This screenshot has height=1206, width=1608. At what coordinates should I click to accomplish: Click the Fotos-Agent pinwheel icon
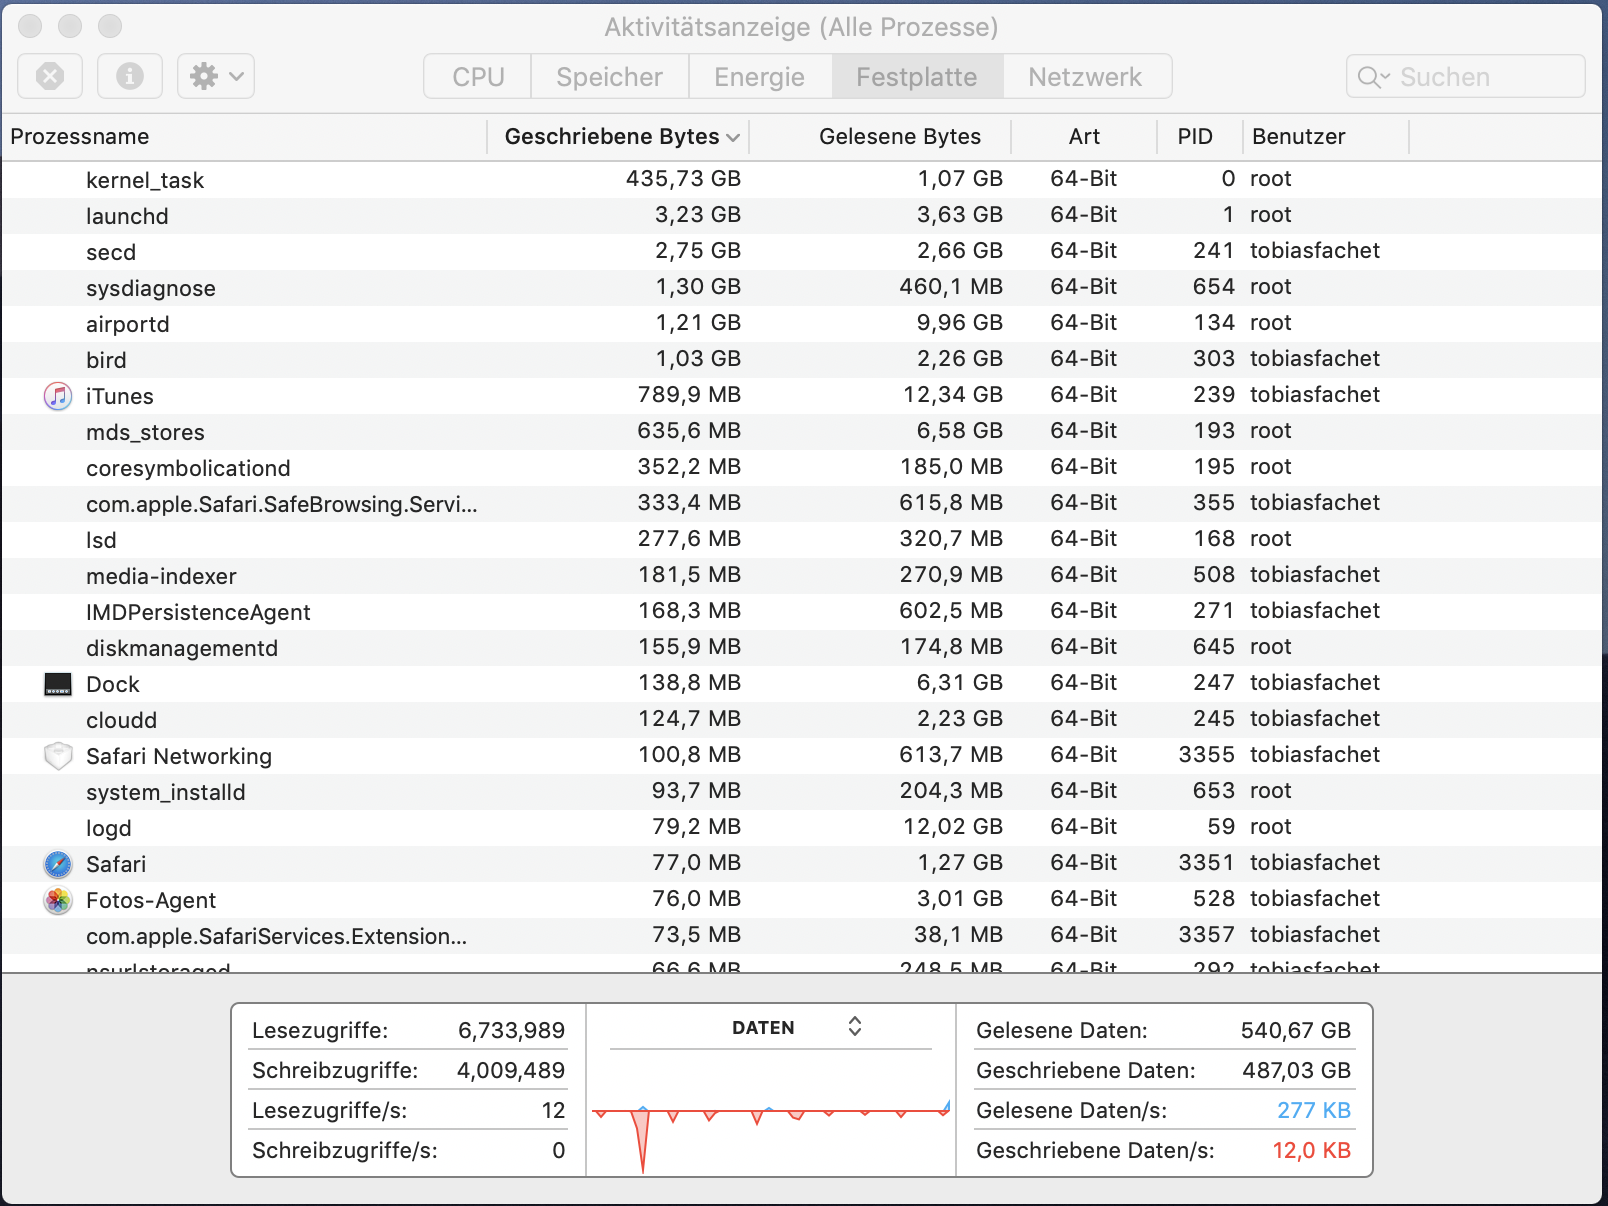58,900
